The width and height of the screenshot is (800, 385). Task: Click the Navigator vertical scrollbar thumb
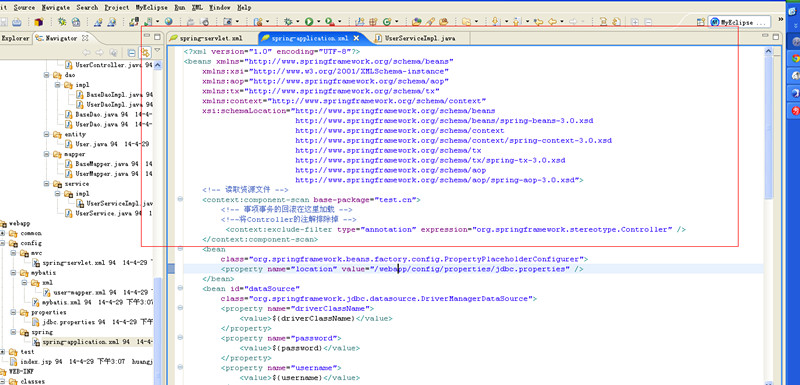coord(158,331)
